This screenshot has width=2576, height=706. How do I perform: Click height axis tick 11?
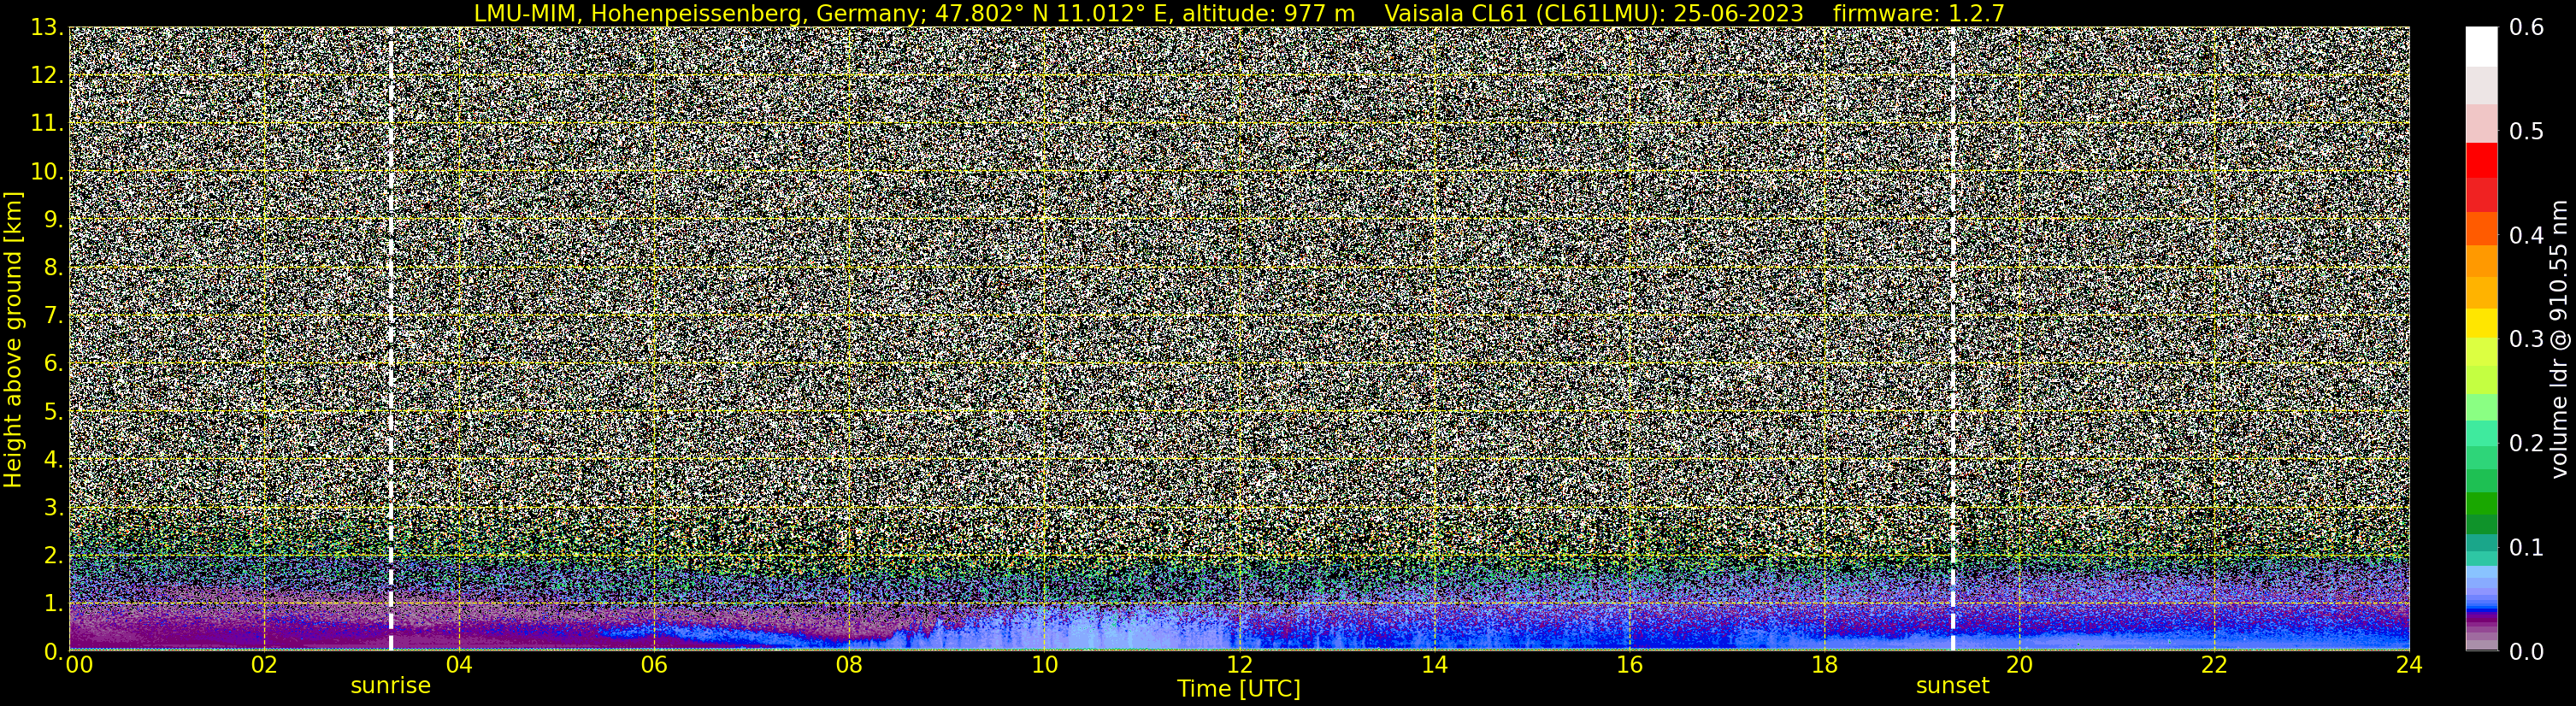[x=47, y=124]
